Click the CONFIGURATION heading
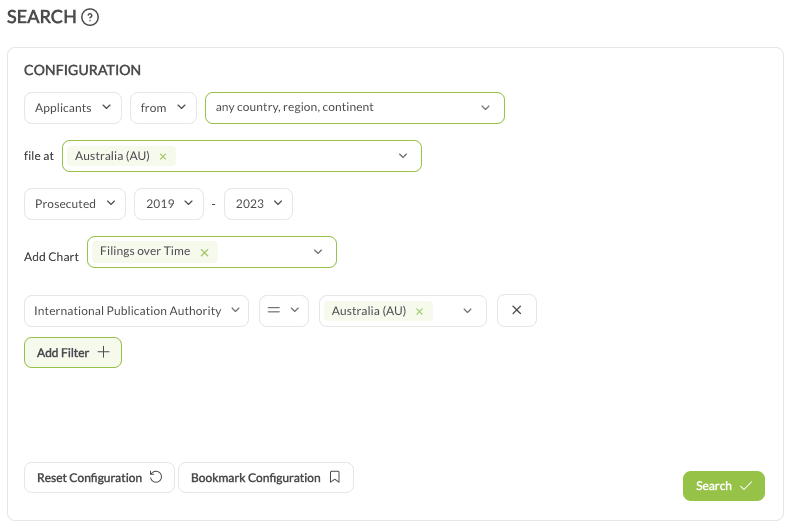The width and height of the screenshot is (793, 528). click(x=82, y=70)
